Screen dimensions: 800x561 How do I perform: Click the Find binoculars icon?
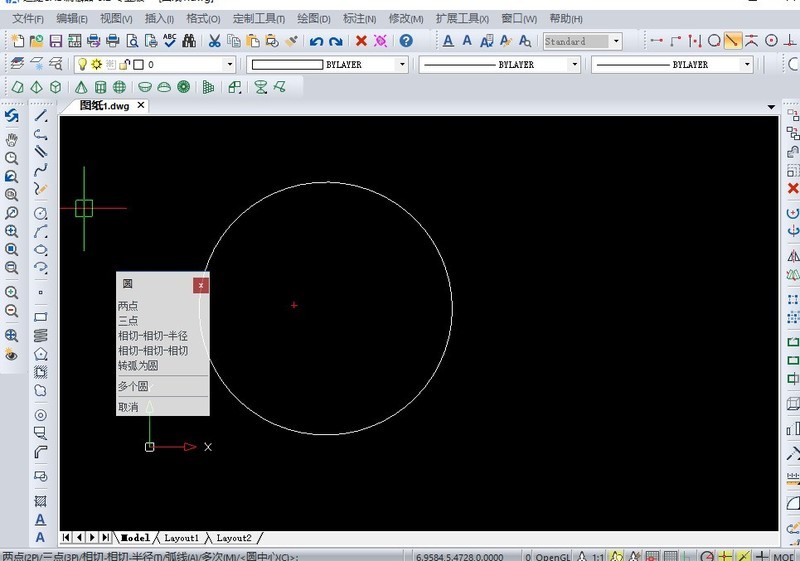(x=189, y=41)
